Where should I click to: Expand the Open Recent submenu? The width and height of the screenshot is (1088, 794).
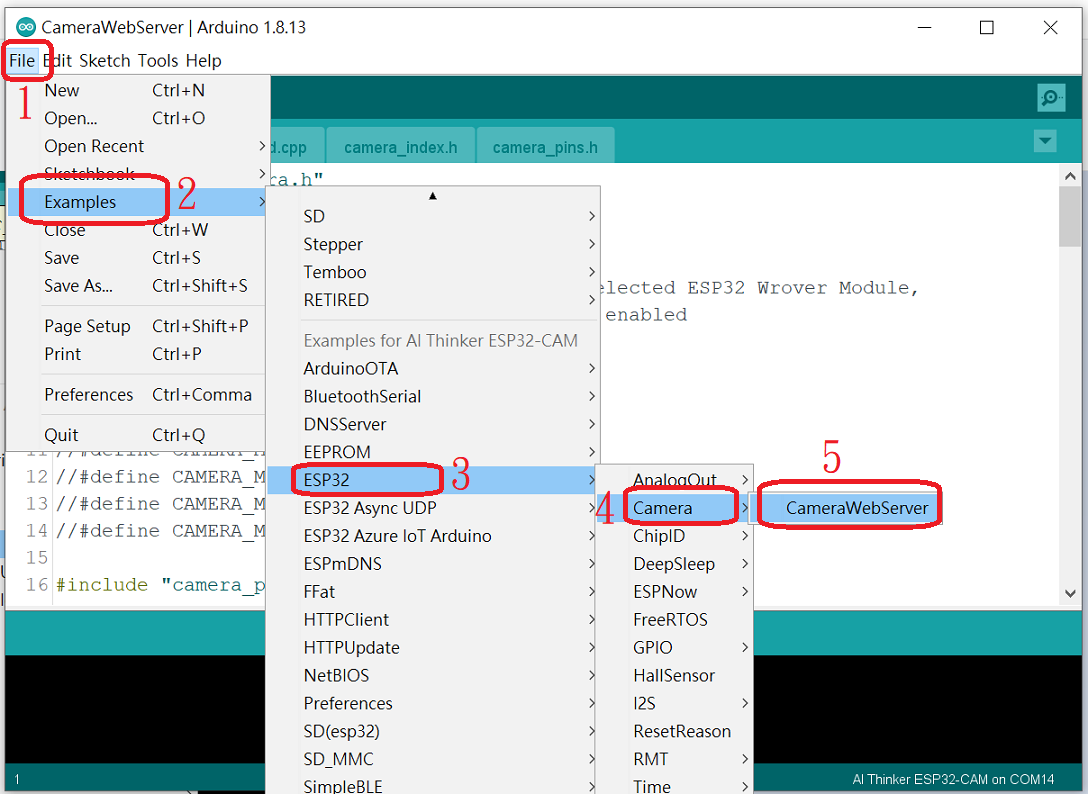[x=137, y=146]
